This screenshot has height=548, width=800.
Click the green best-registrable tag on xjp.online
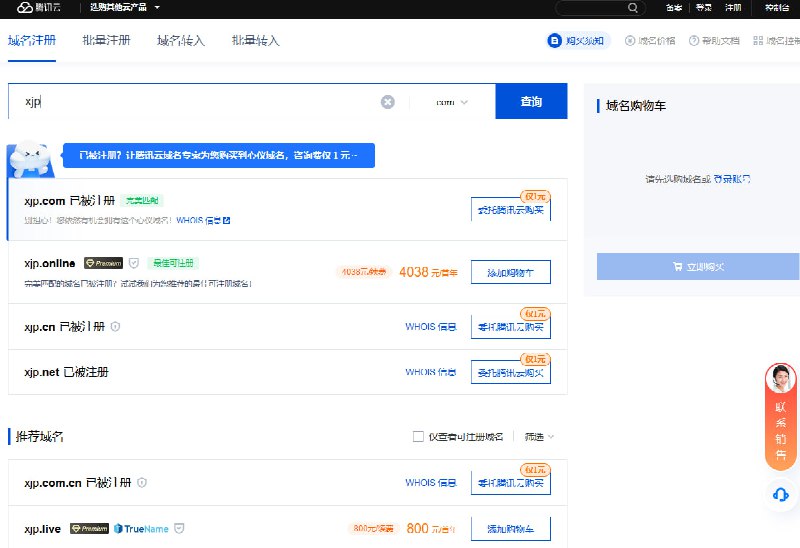tap(173, 263)
